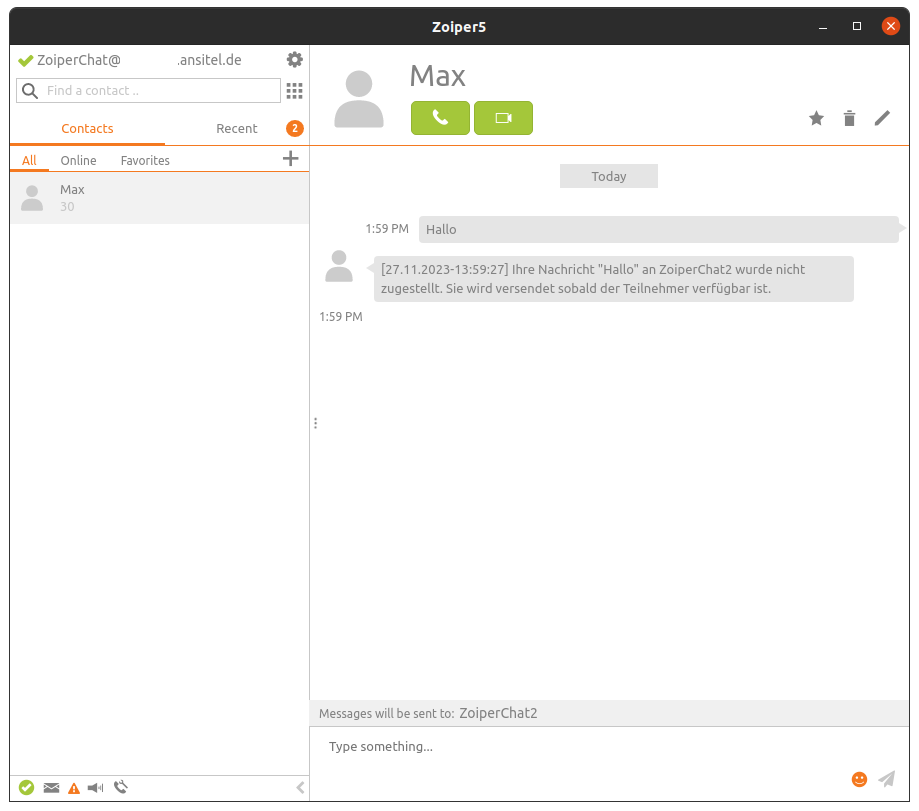Click the orange warning triangle icon
The width and height of the screenshot is (919, 811).
[74, 788]
